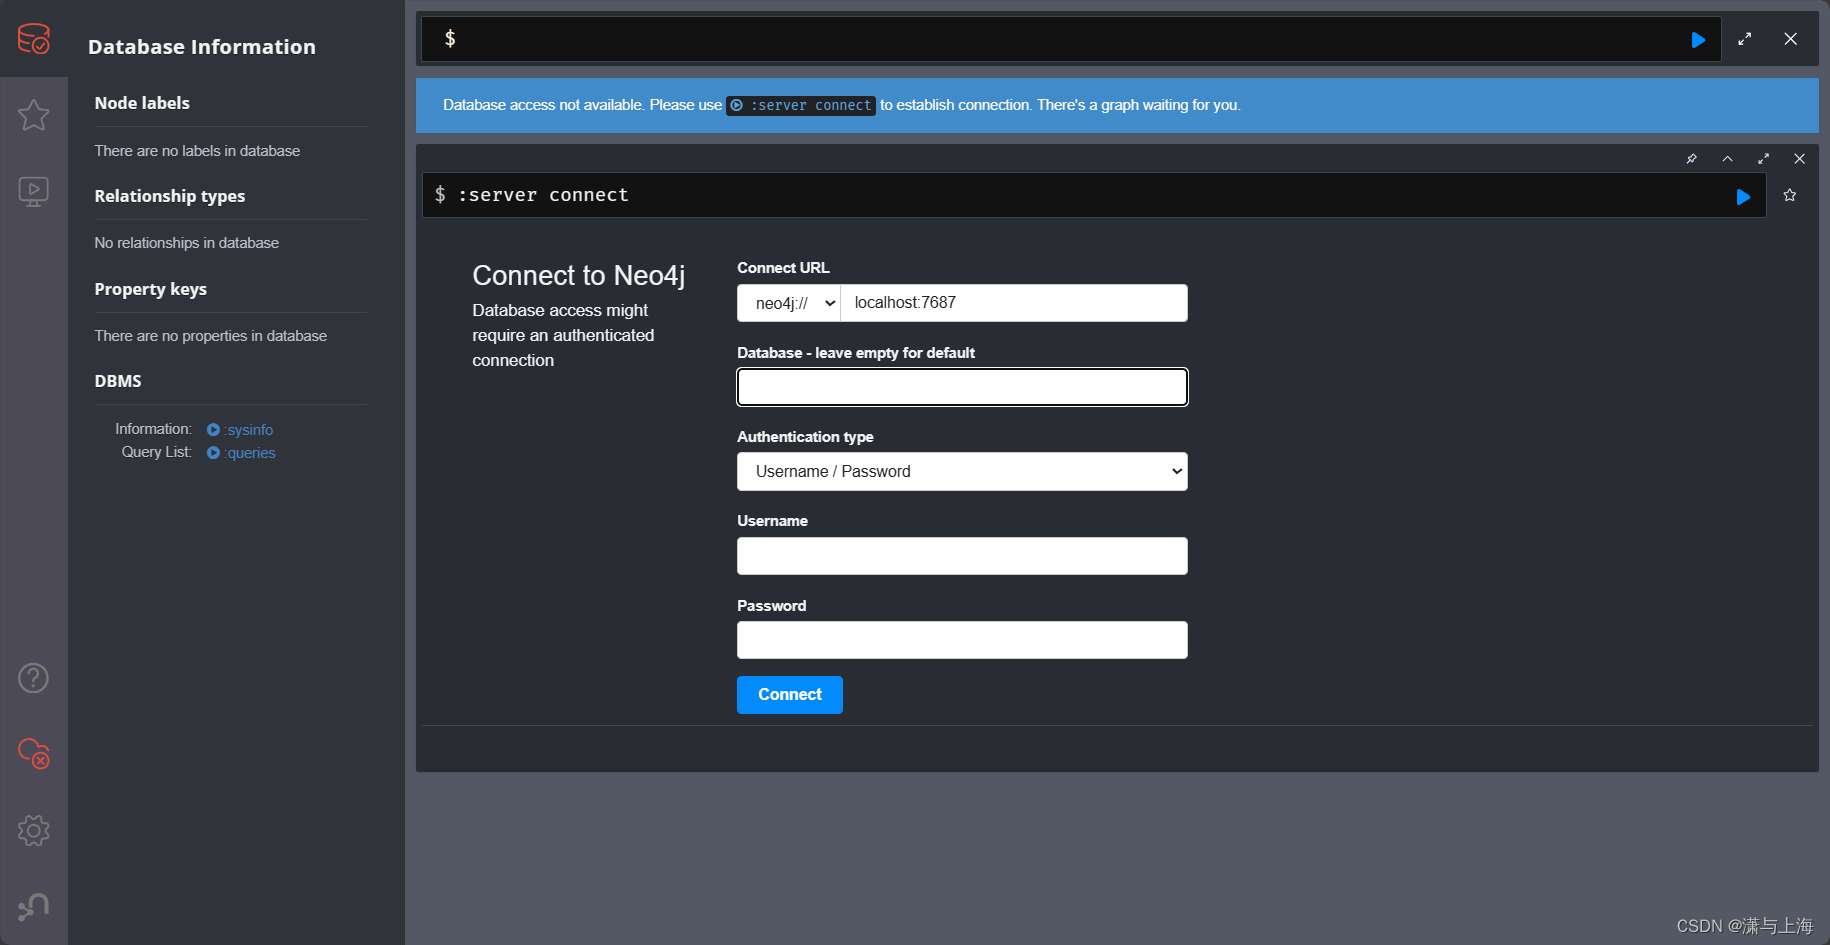
Task: Click the :server connect frame command text
Action: [543, 195]
